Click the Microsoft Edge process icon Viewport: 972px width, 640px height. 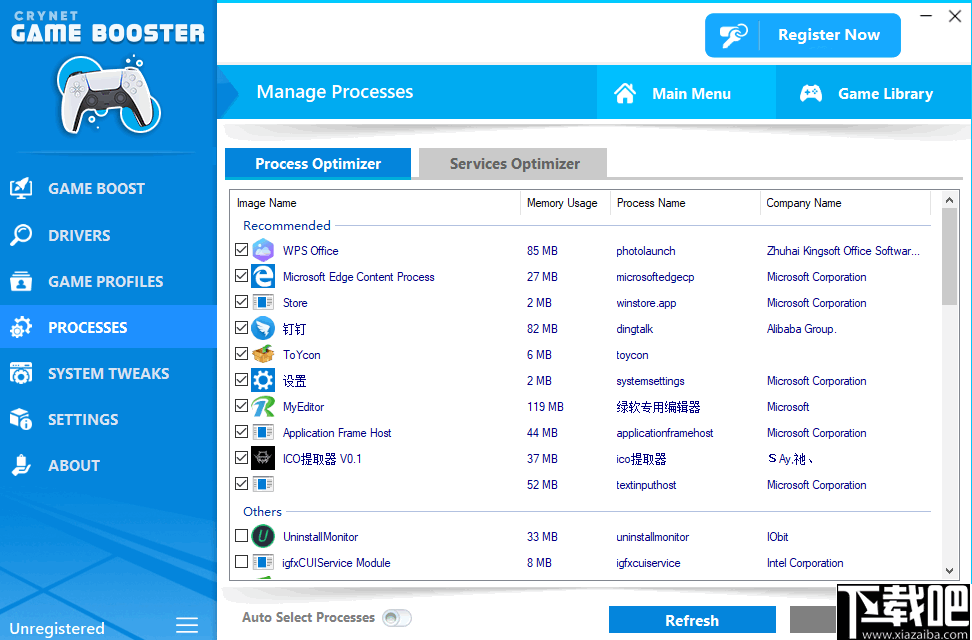(263, 277)
